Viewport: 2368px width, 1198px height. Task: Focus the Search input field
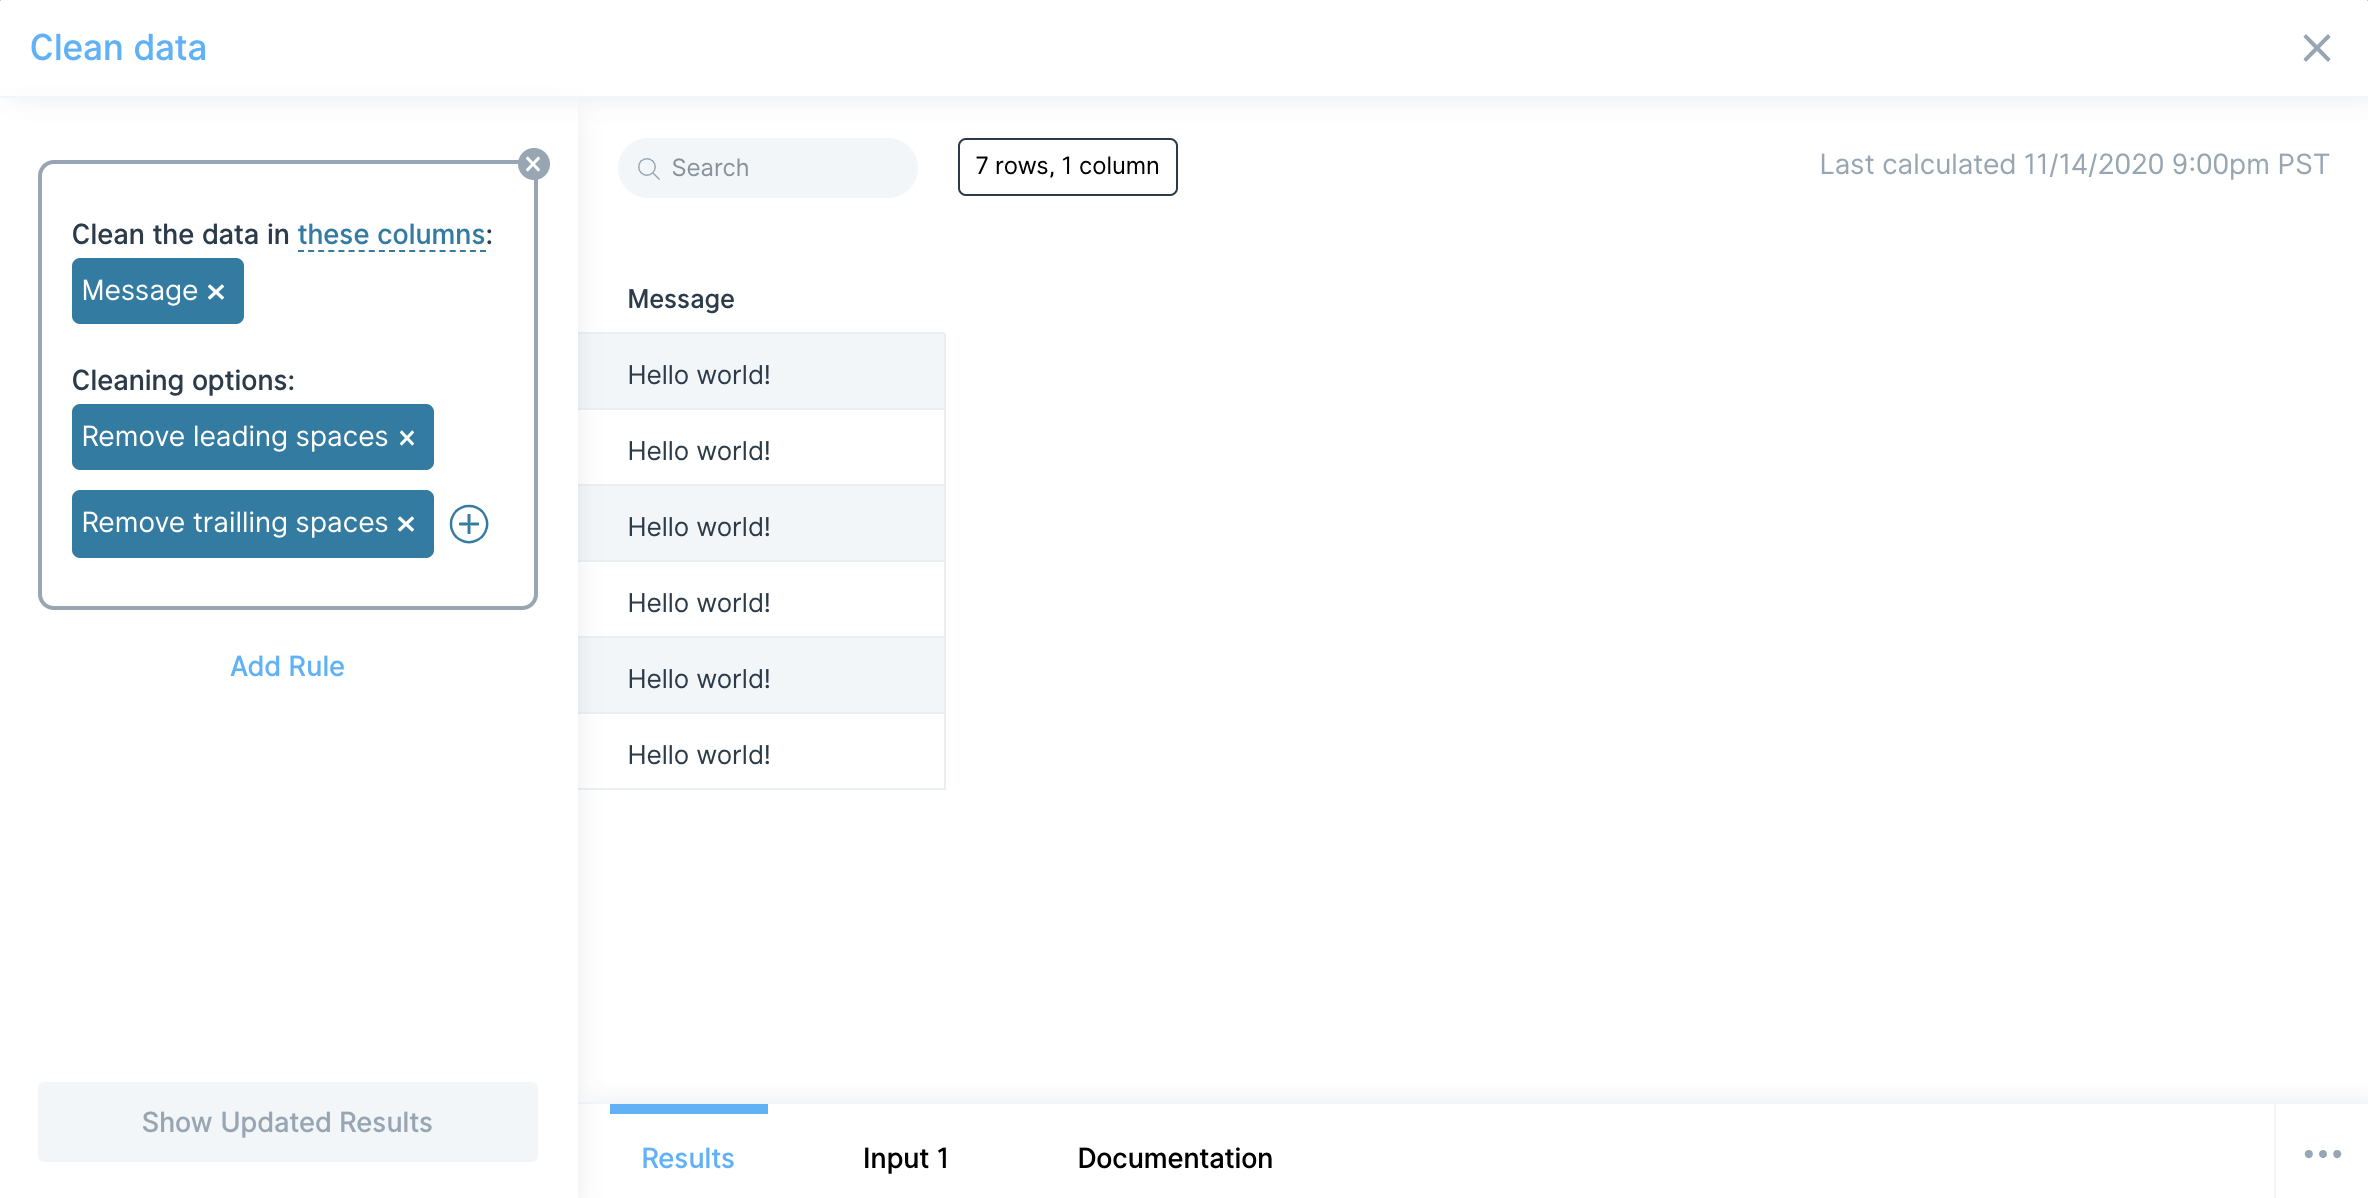[768, 168]
